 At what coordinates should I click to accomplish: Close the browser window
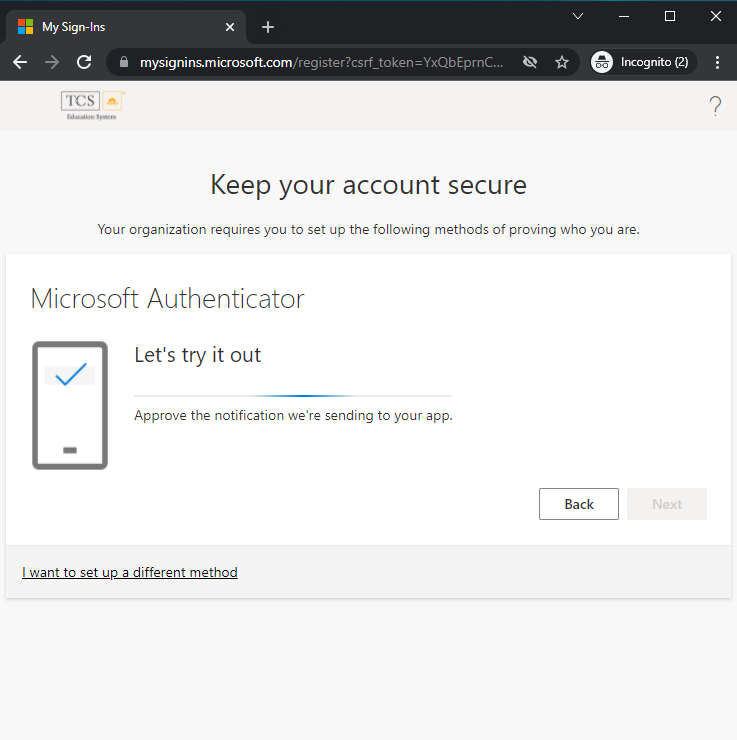click(715, 17)
